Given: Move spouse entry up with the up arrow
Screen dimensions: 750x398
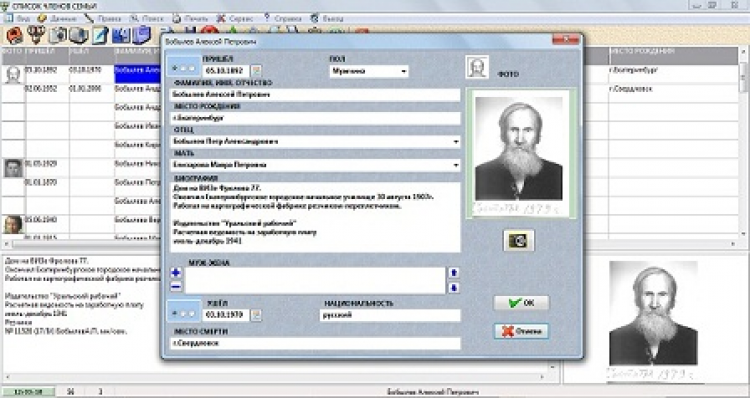Looking at the screenshot, I should tap(454, 273).
